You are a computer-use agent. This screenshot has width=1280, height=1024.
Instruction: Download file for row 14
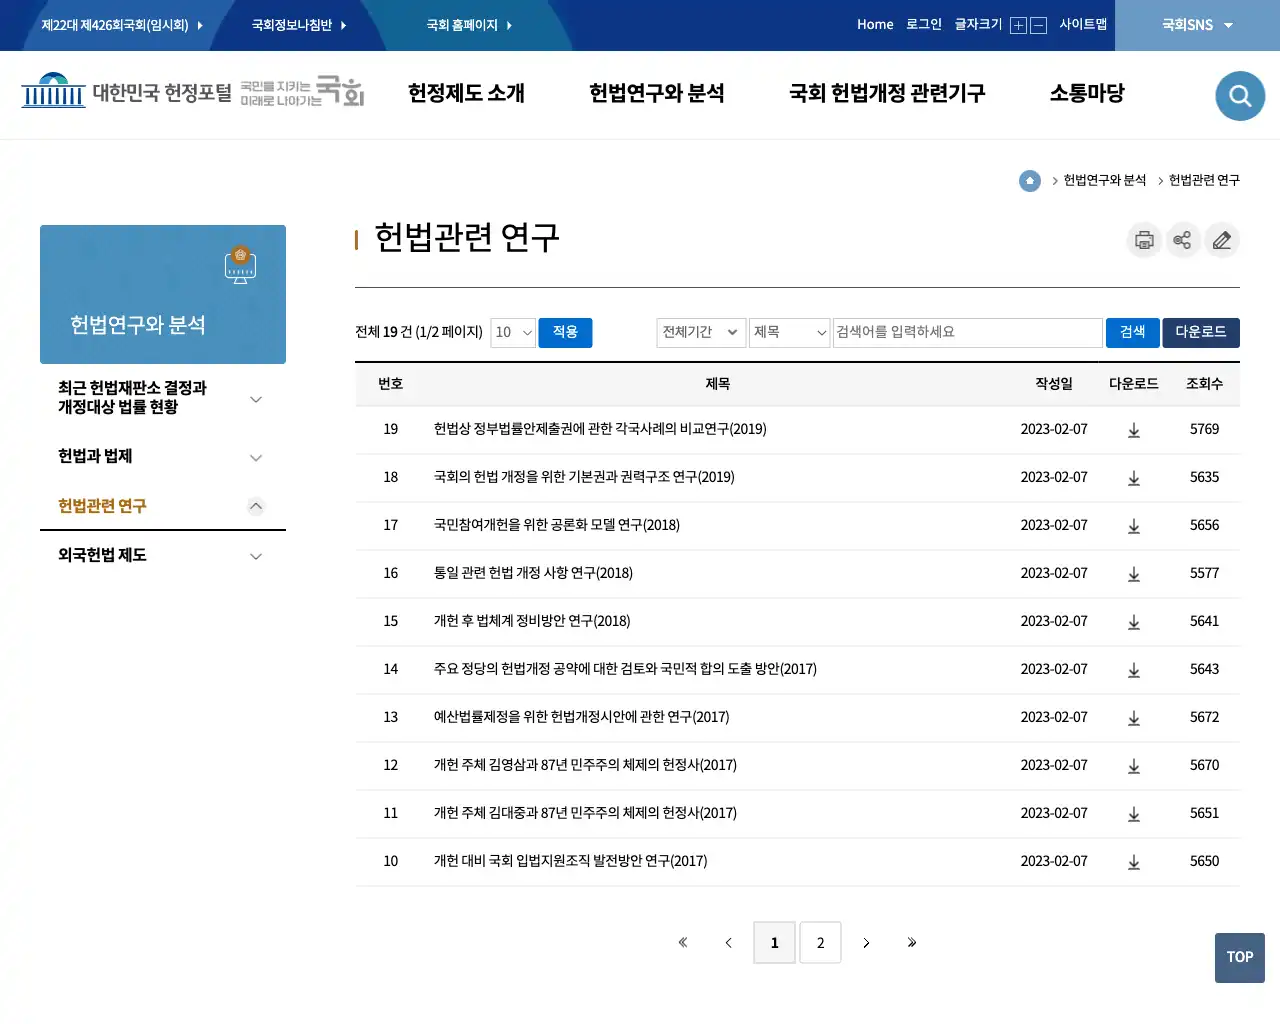[1134, 670]
